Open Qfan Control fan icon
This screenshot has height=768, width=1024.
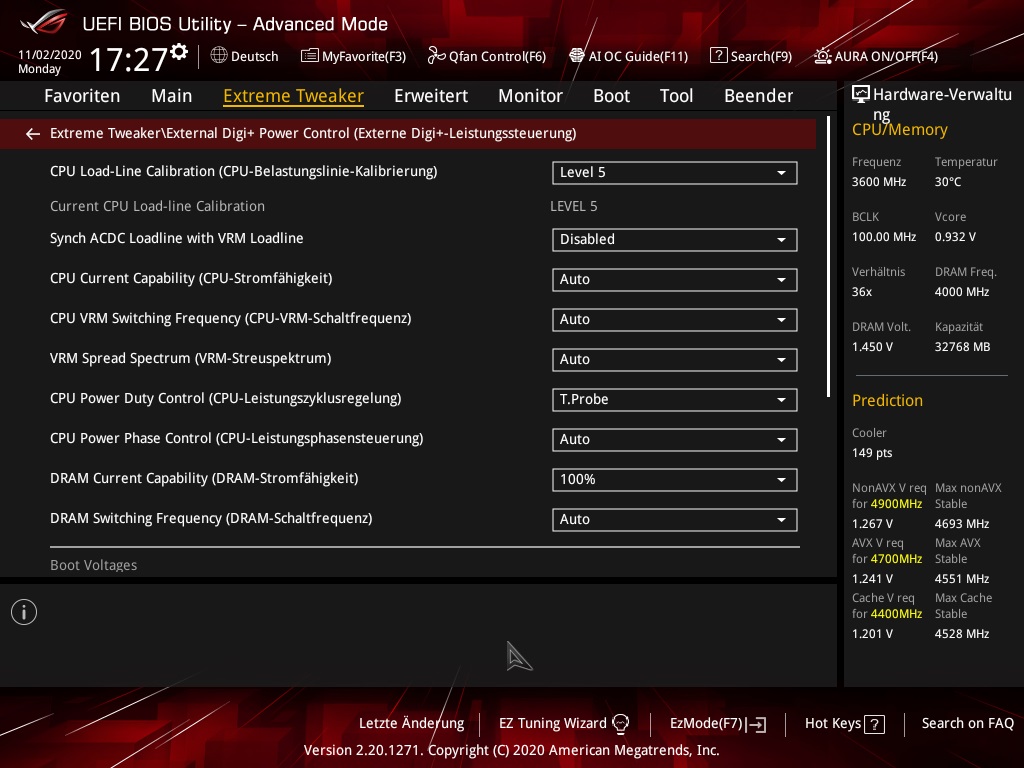coord(436,56)
